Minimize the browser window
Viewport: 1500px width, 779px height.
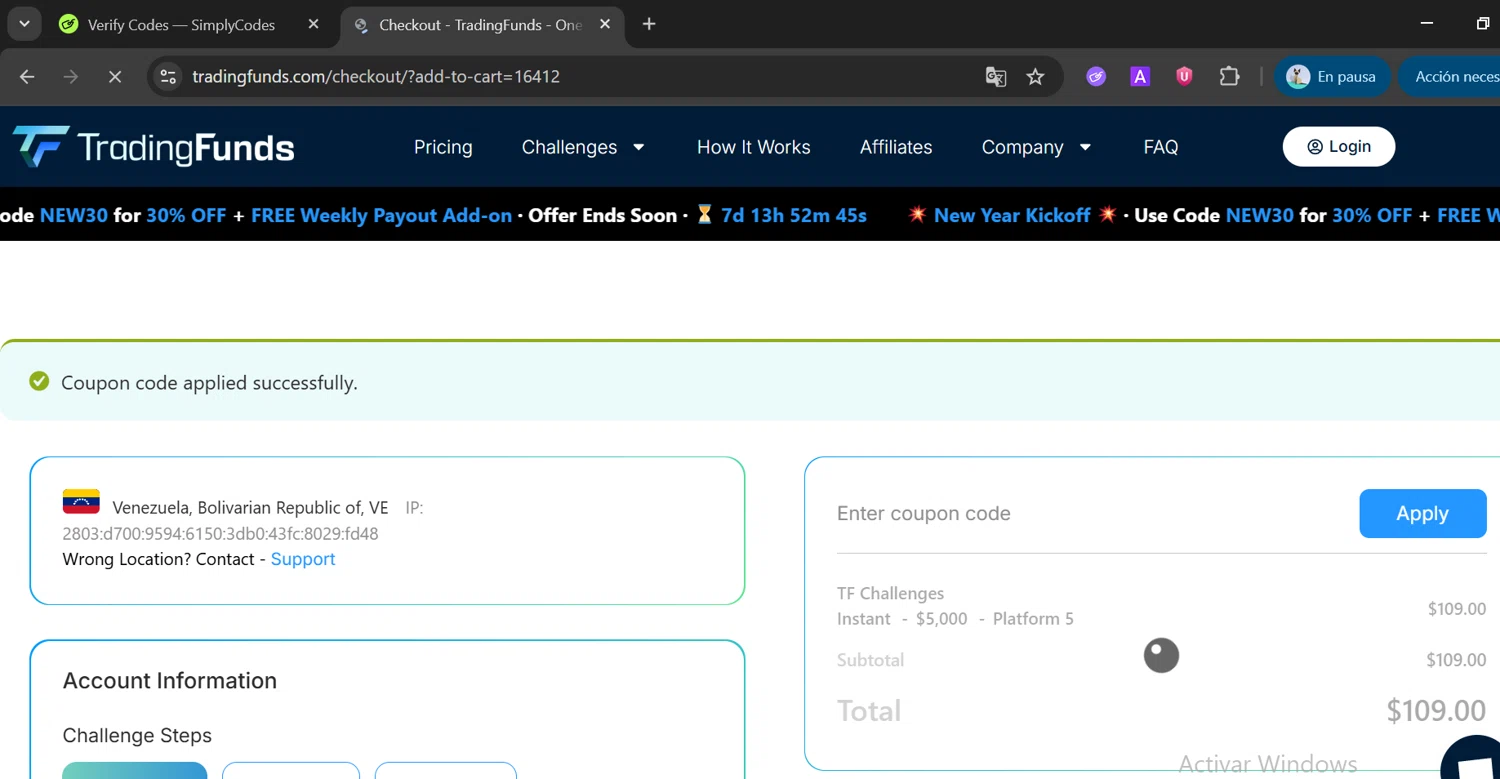[1427, 23]
